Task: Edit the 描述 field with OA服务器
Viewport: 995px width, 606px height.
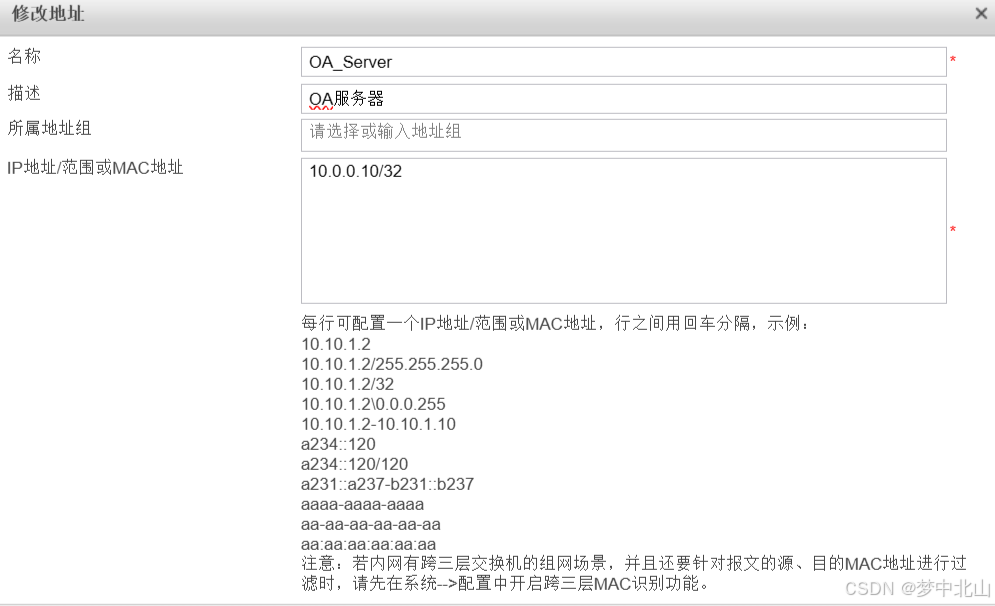Action: coord(624,99)
